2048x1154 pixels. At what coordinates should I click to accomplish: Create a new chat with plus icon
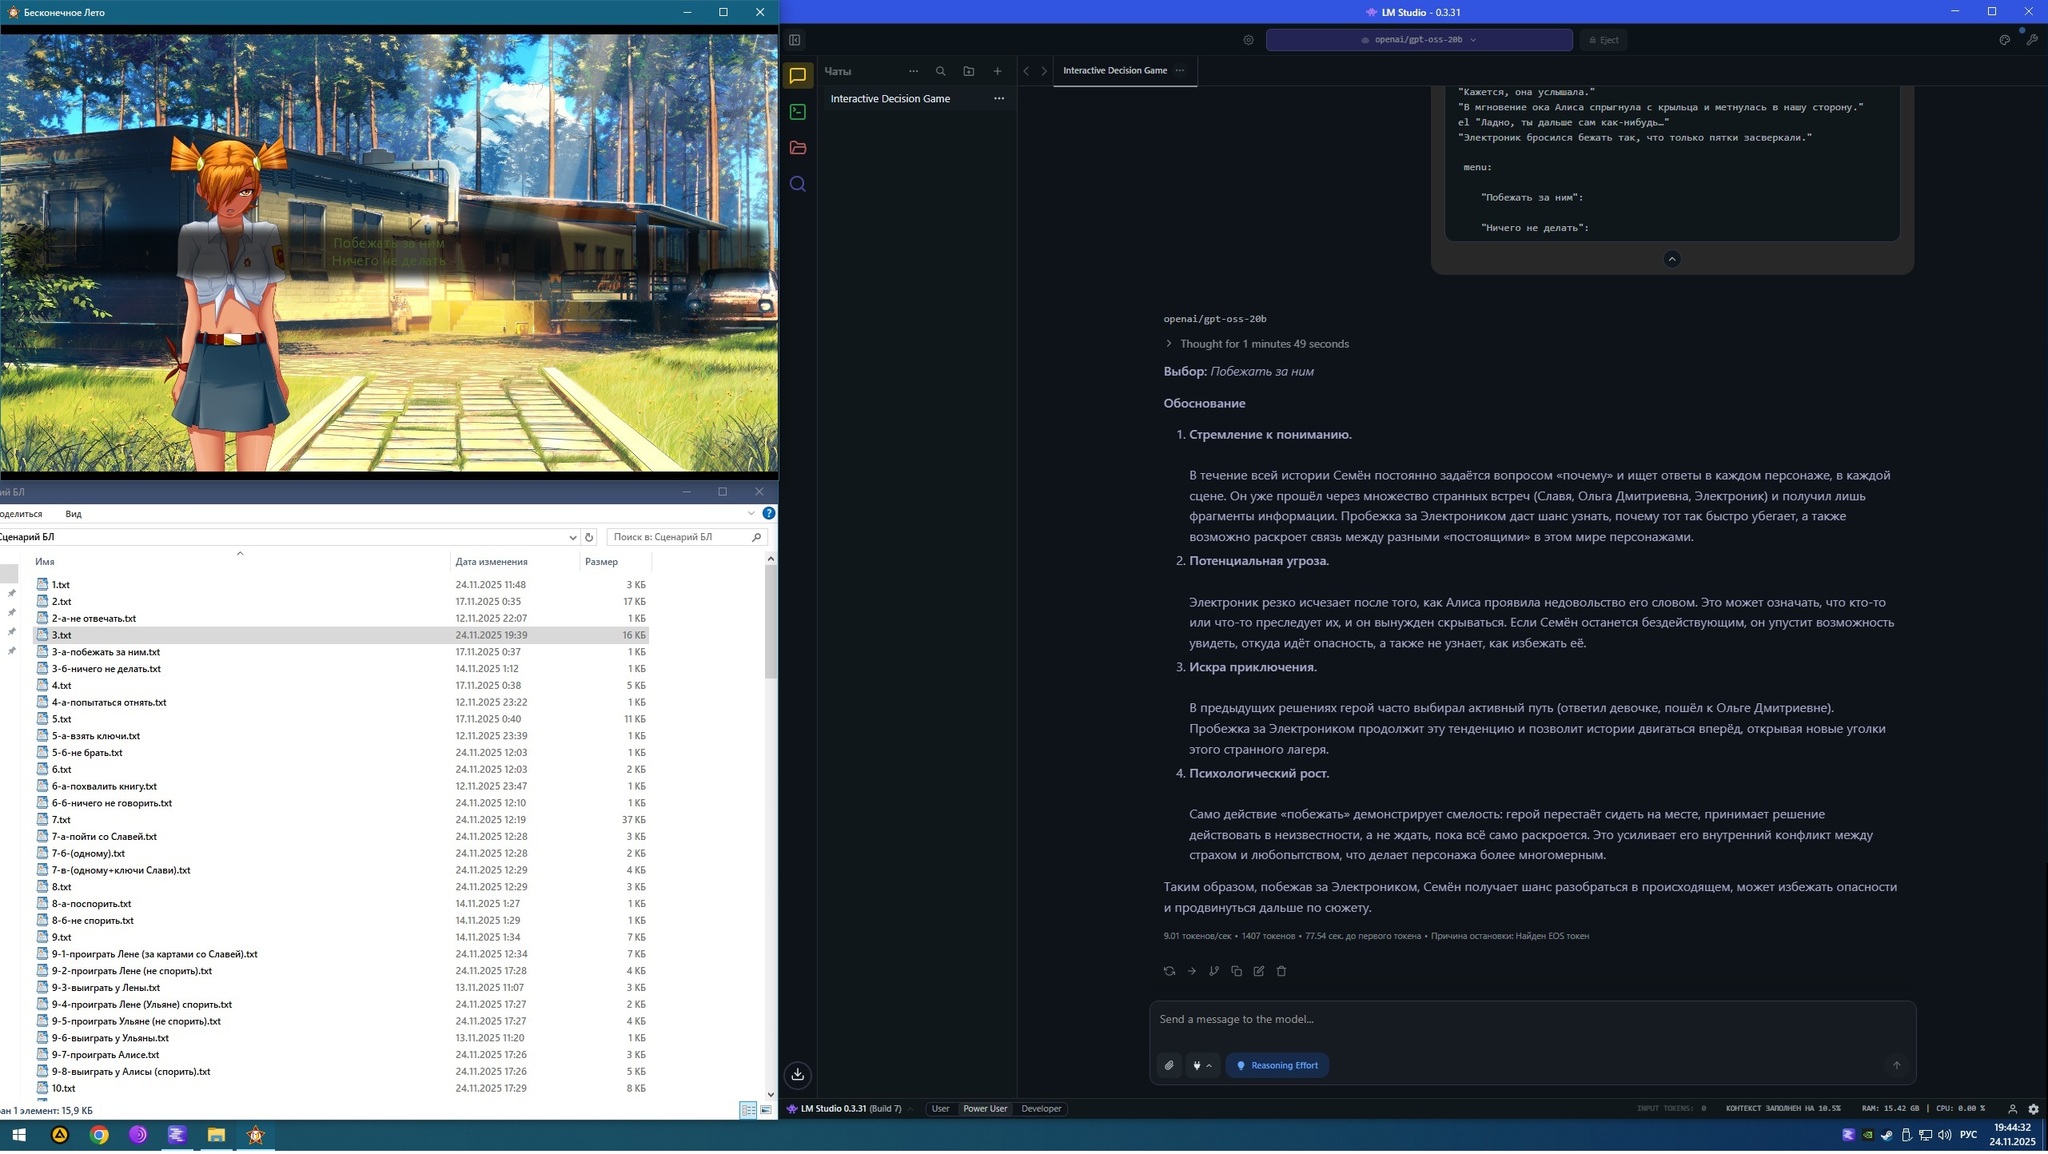997,71
